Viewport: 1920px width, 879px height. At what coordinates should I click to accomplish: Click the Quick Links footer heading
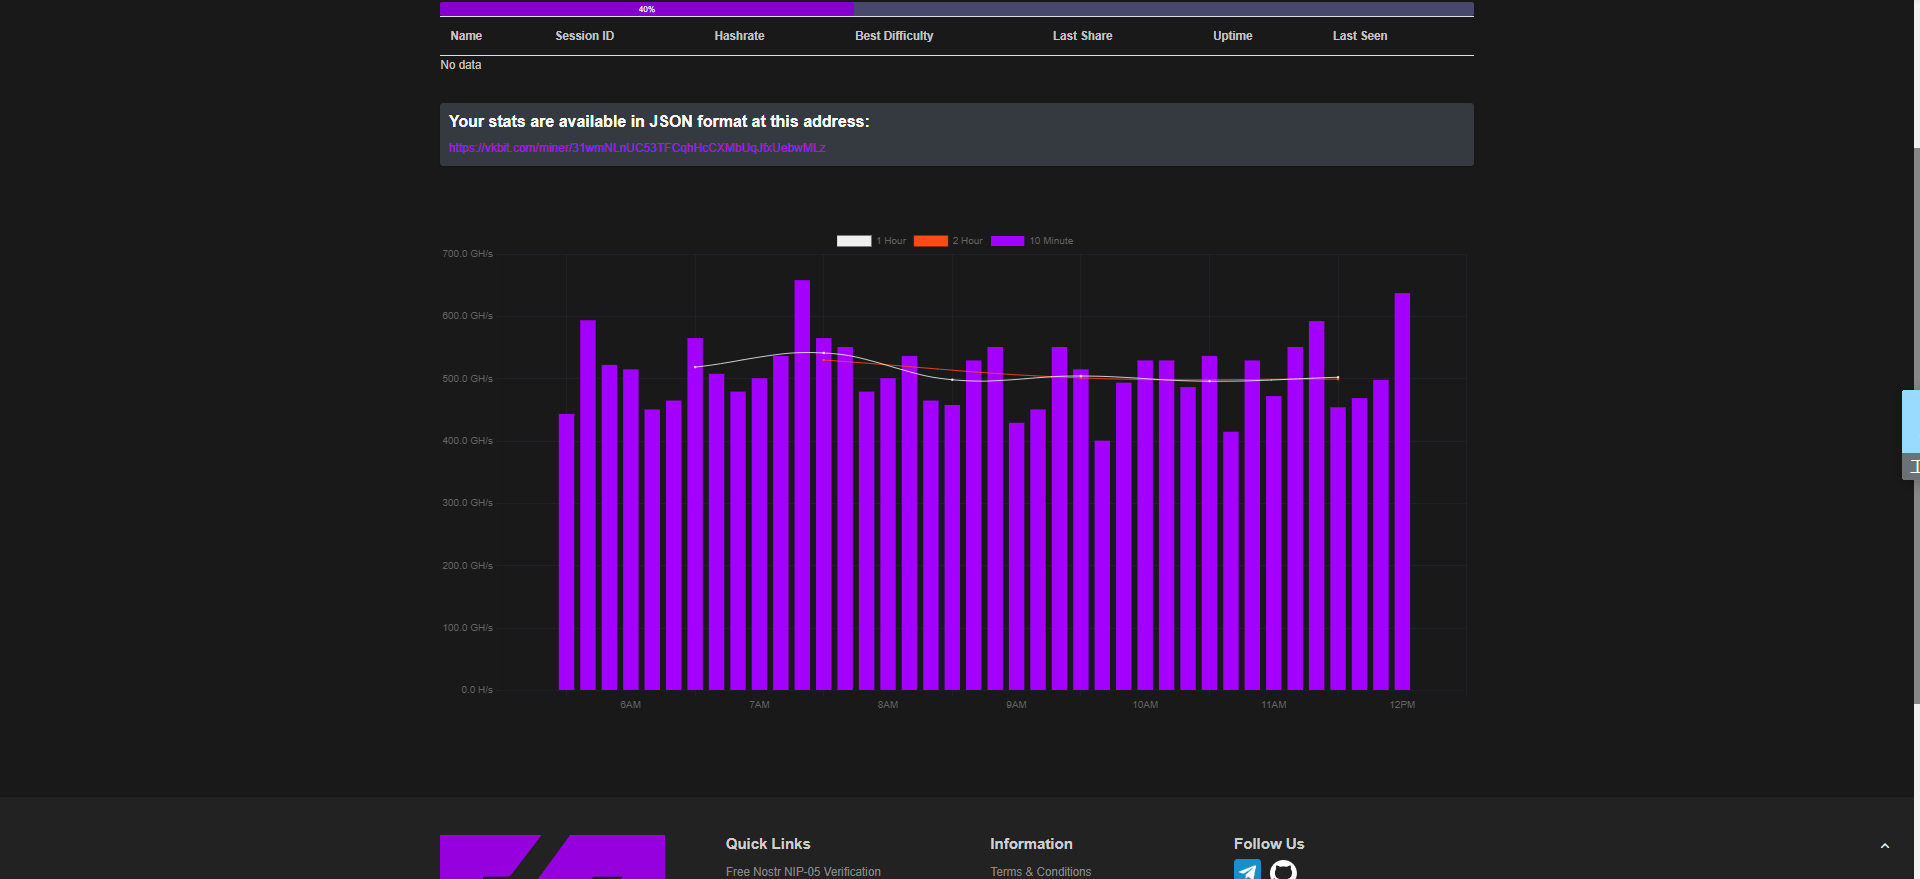point(768,844)
